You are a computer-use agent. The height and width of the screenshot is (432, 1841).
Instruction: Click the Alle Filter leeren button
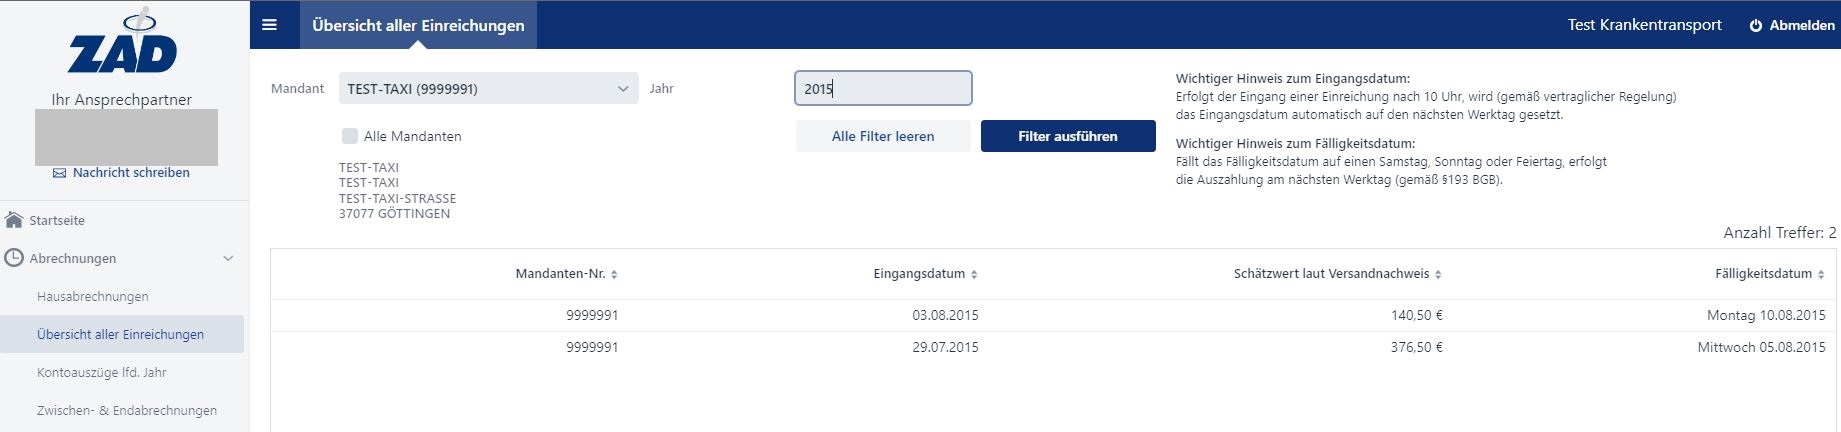coord(883,136)
